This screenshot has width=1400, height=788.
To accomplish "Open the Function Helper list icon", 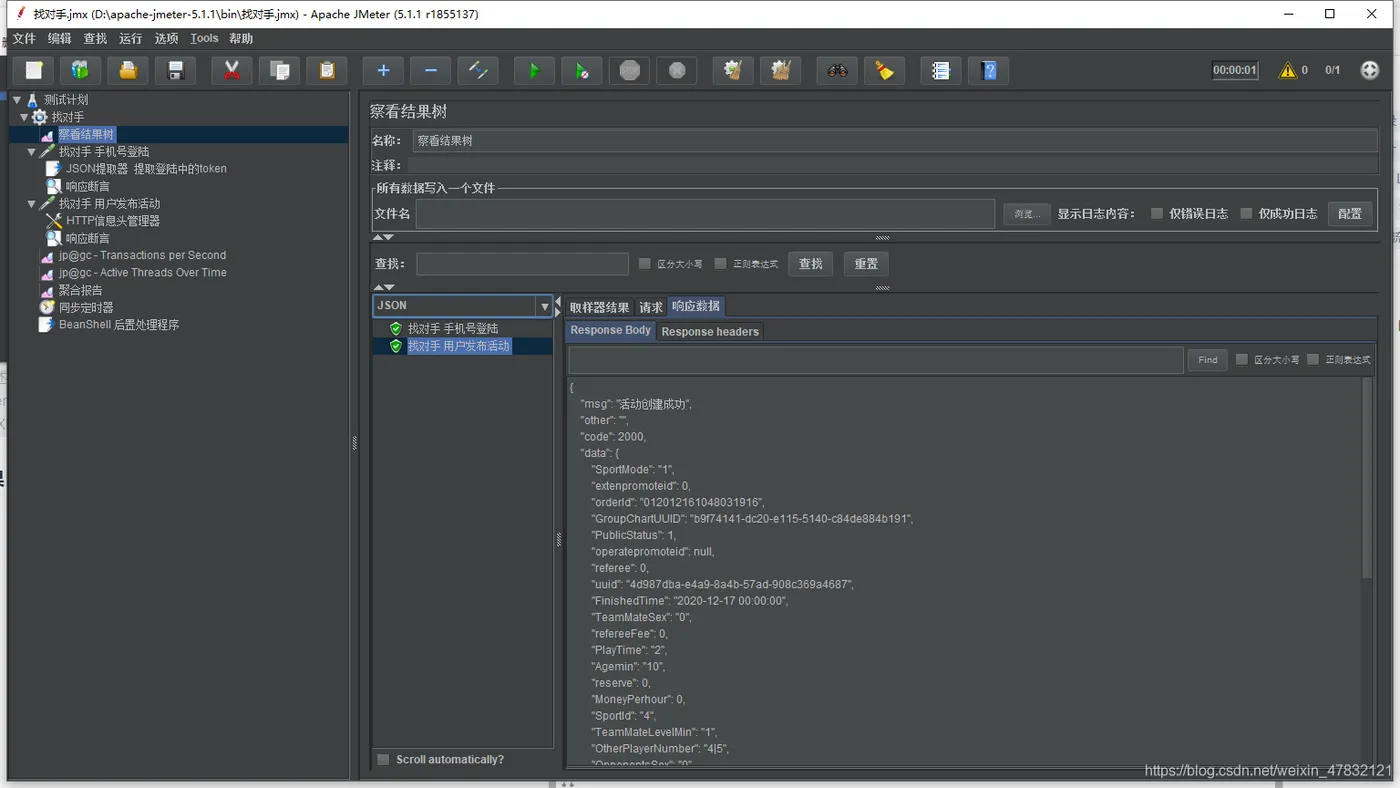I will (x=940, y=70).
